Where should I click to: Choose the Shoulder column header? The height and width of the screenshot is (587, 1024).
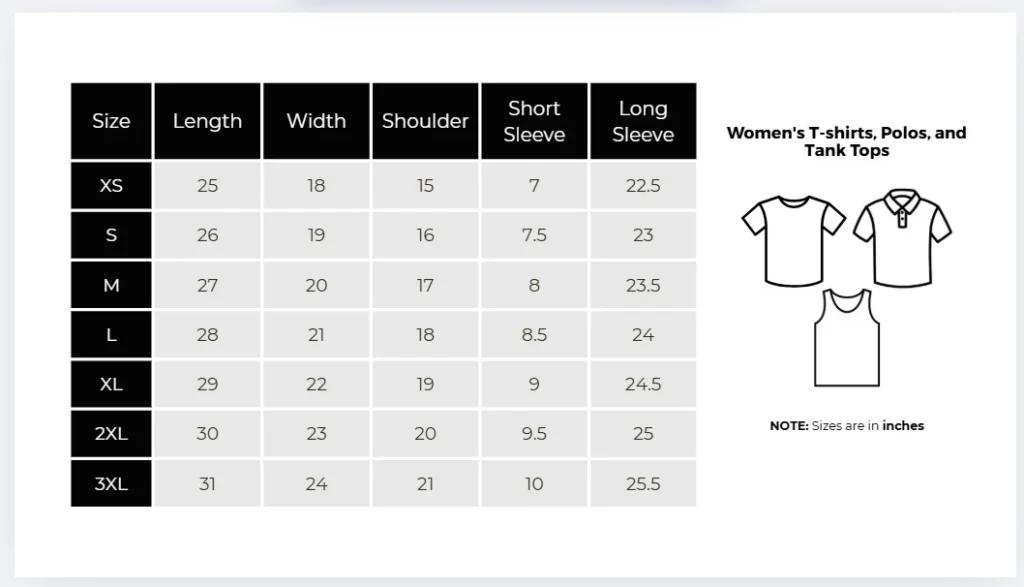click(x=425, y=121)
